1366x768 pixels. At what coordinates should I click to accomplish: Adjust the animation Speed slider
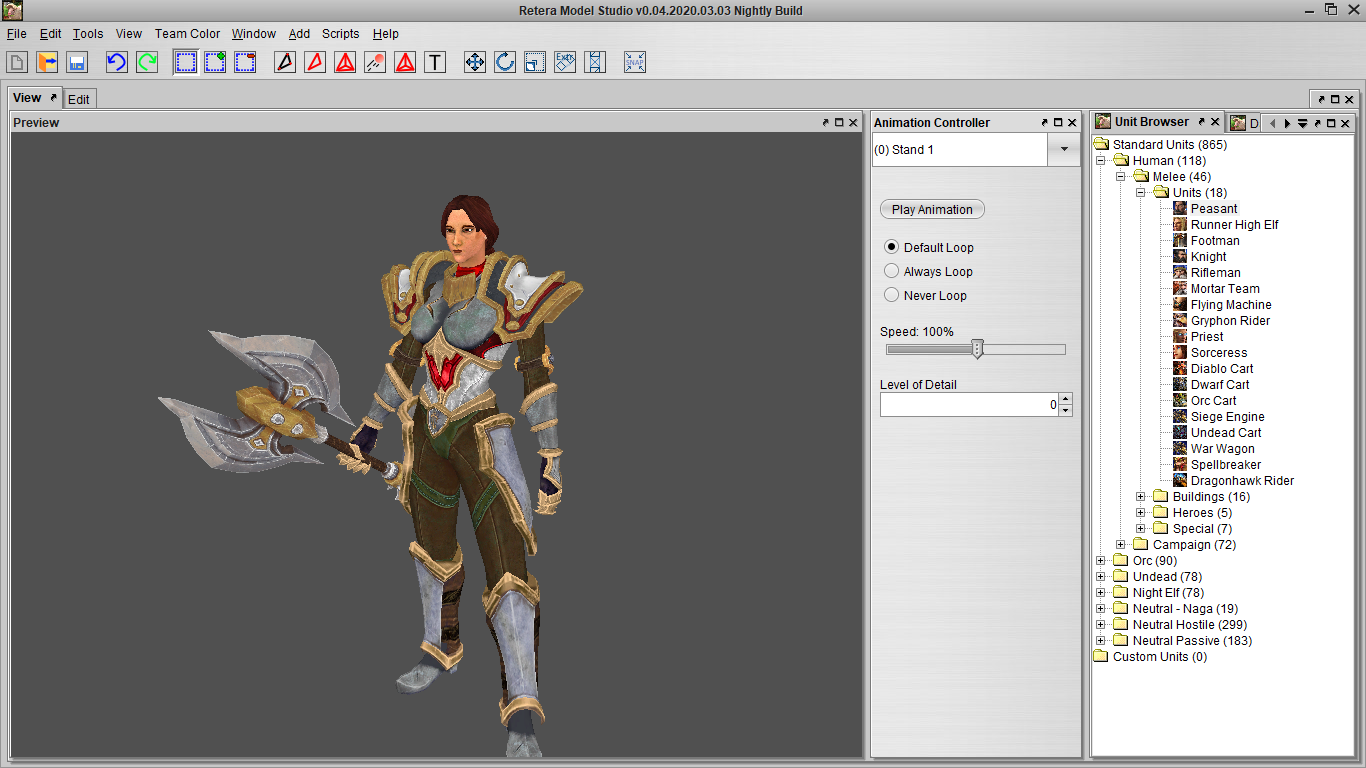(x=978, y=349)
